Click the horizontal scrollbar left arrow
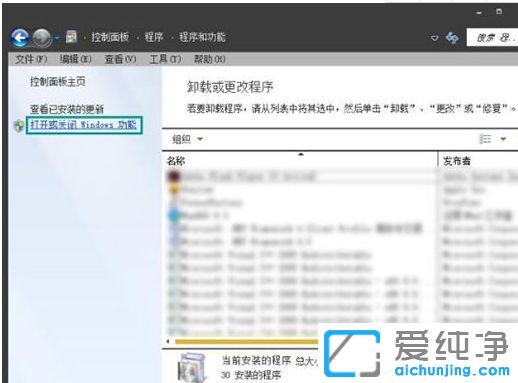518x383 pixels. [x=168, y=341]
